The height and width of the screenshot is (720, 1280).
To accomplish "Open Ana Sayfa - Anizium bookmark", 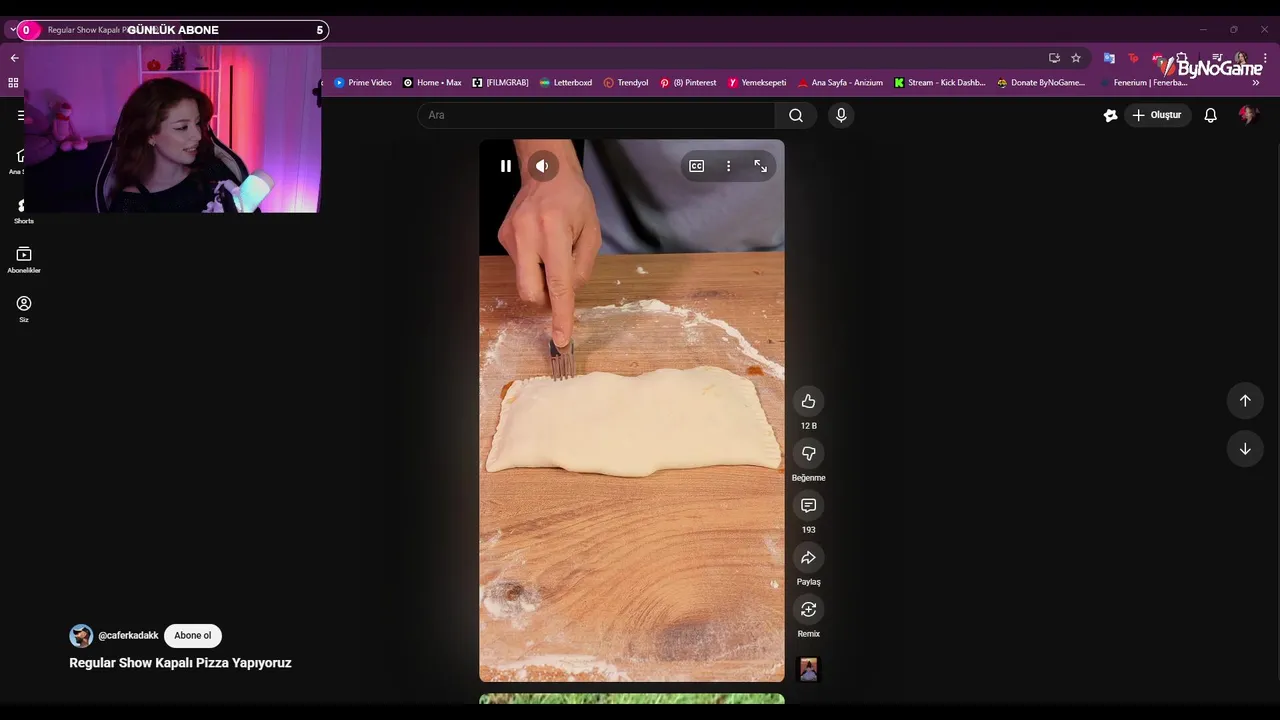I will click(x=840, y=83).
